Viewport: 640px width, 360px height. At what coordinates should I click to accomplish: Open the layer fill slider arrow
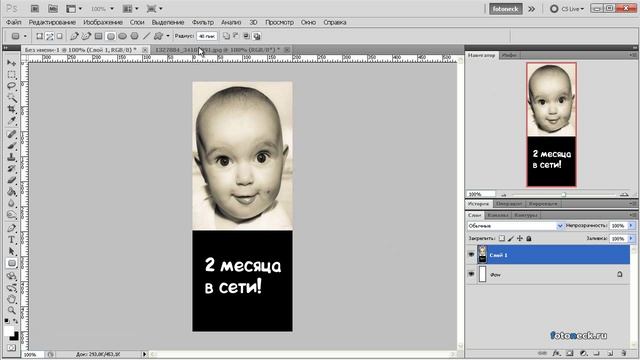631,238
